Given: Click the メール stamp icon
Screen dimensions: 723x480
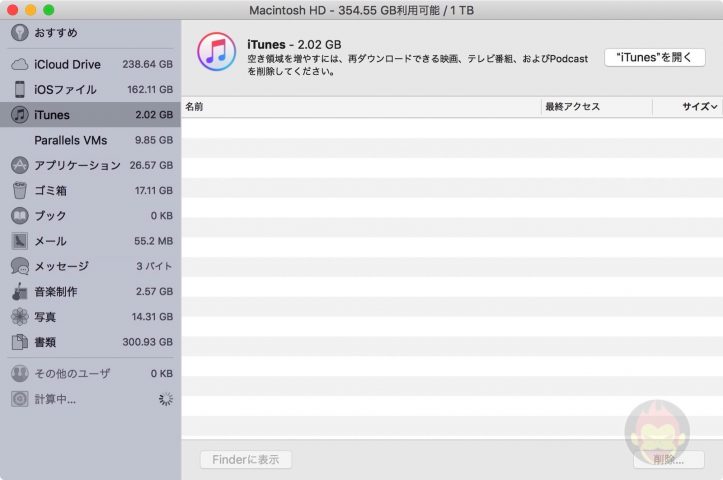Looking at the screenshot, I should click(x=19, y=241).
